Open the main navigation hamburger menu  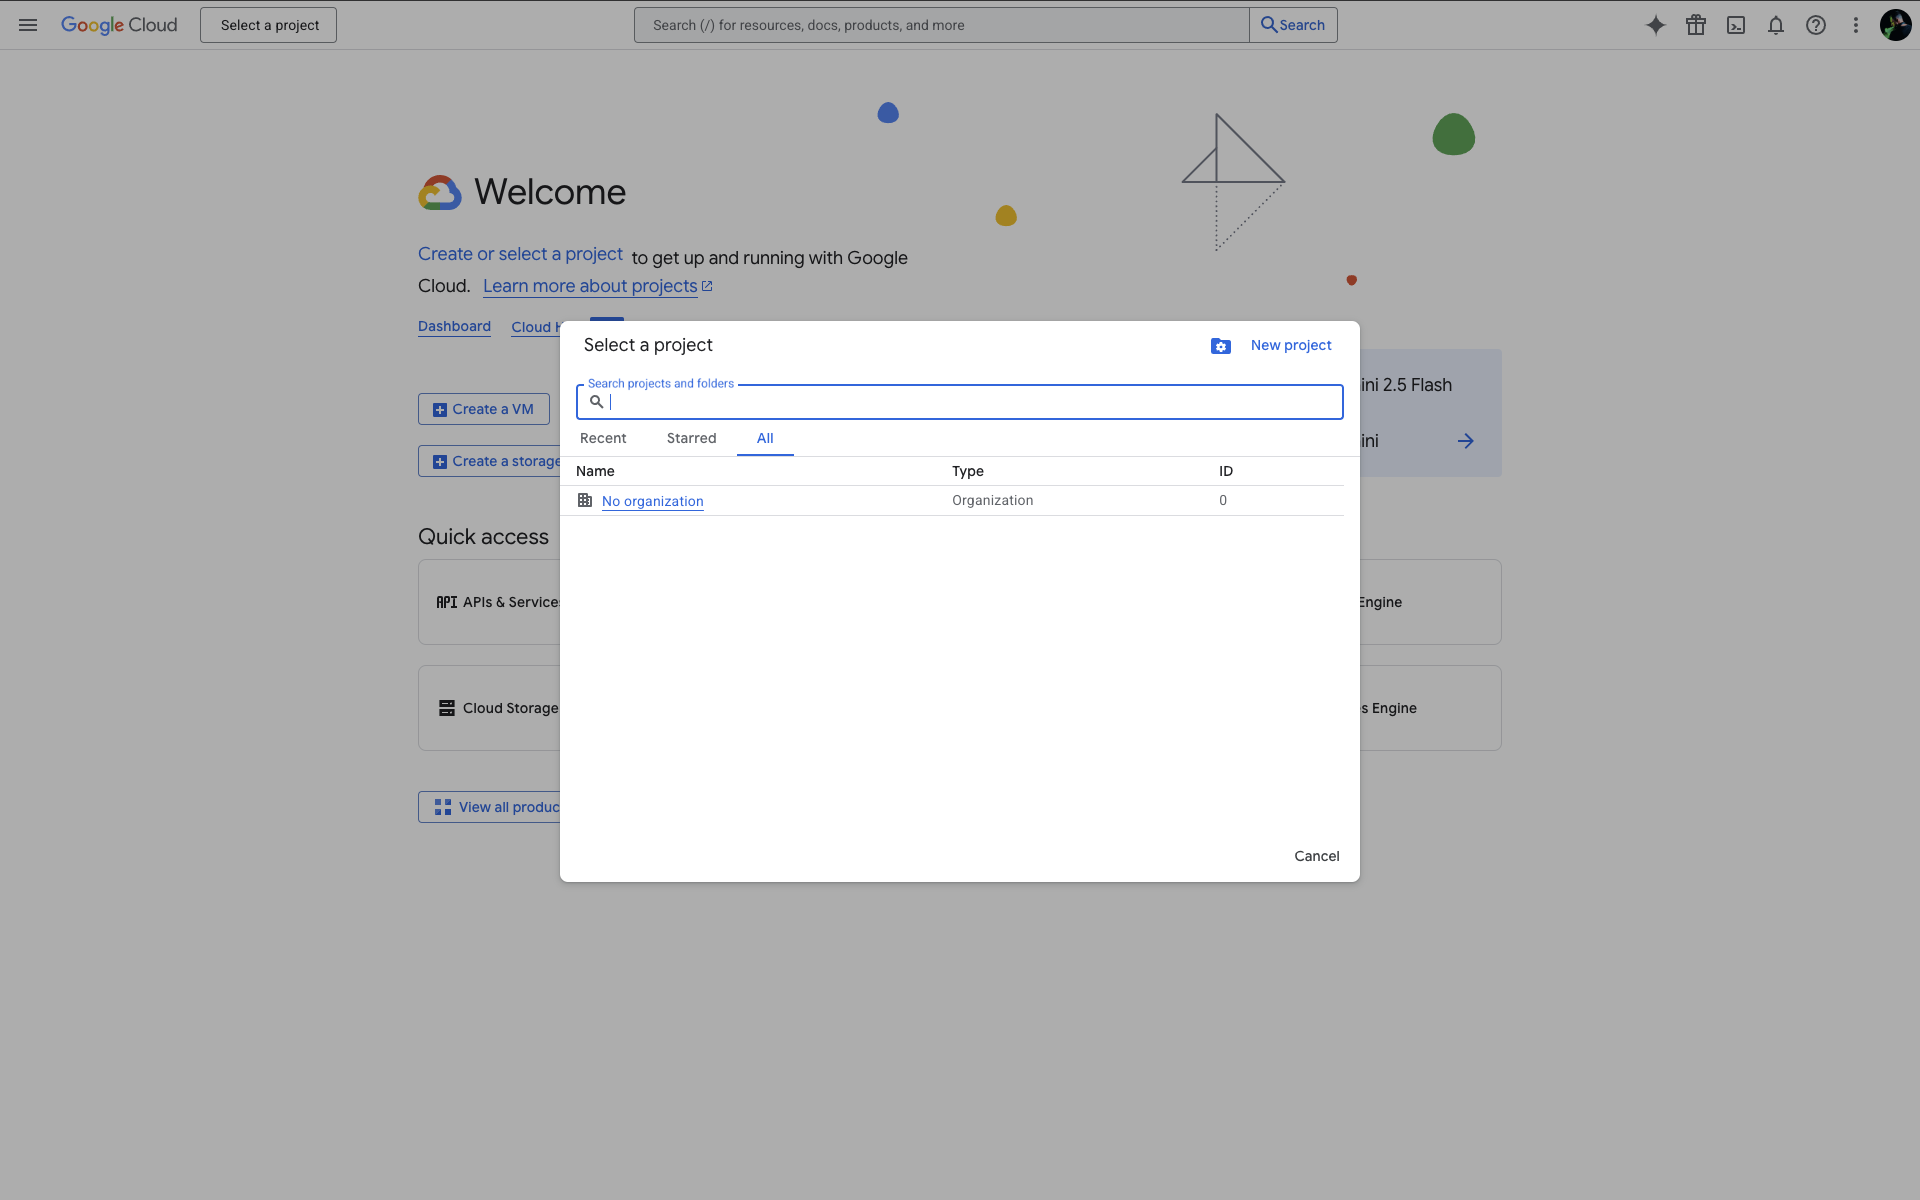click(x=28, y=25)
